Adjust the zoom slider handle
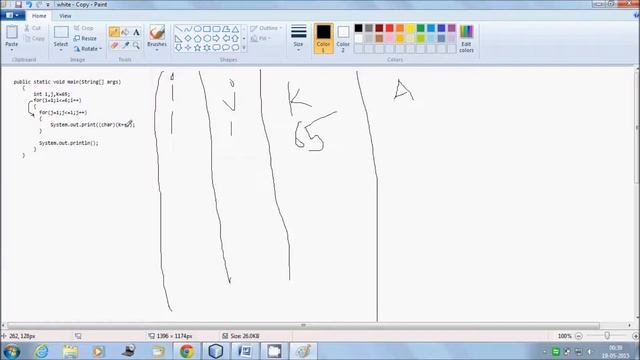The height and width of the screenshot is (360, 640). coord(607,336)
